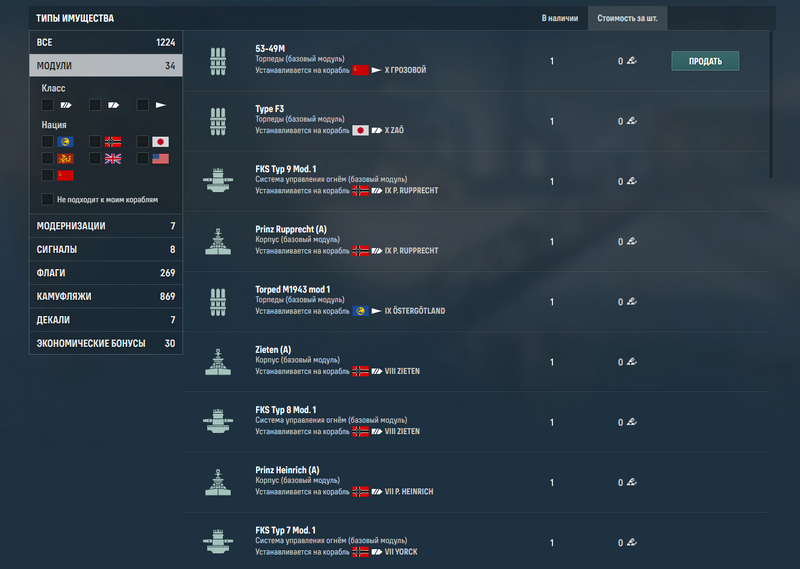Click the silver currency icon in Type F3 row

632,121
